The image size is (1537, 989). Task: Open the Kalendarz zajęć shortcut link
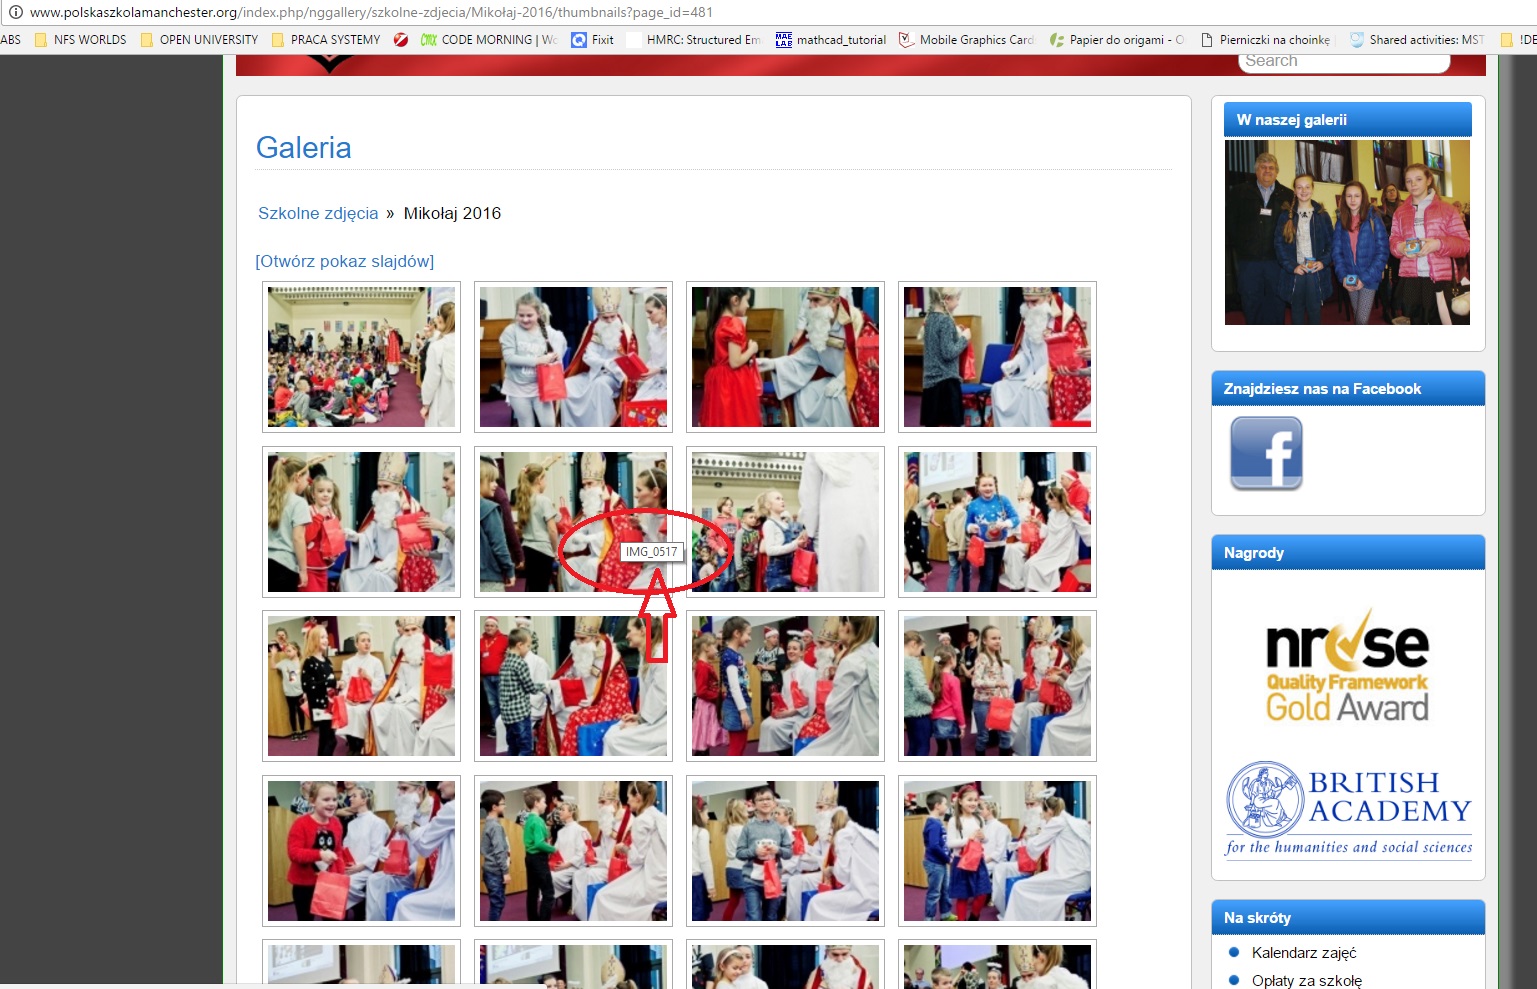1304,953
